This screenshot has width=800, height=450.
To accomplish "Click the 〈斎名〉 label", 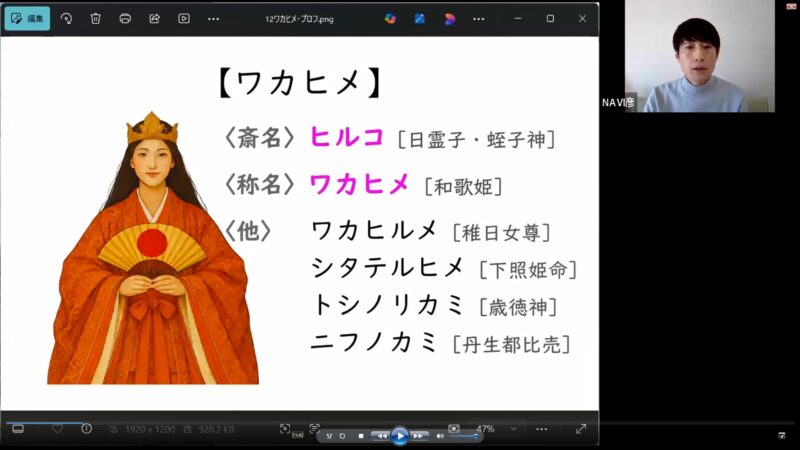I will pos(259,138).
